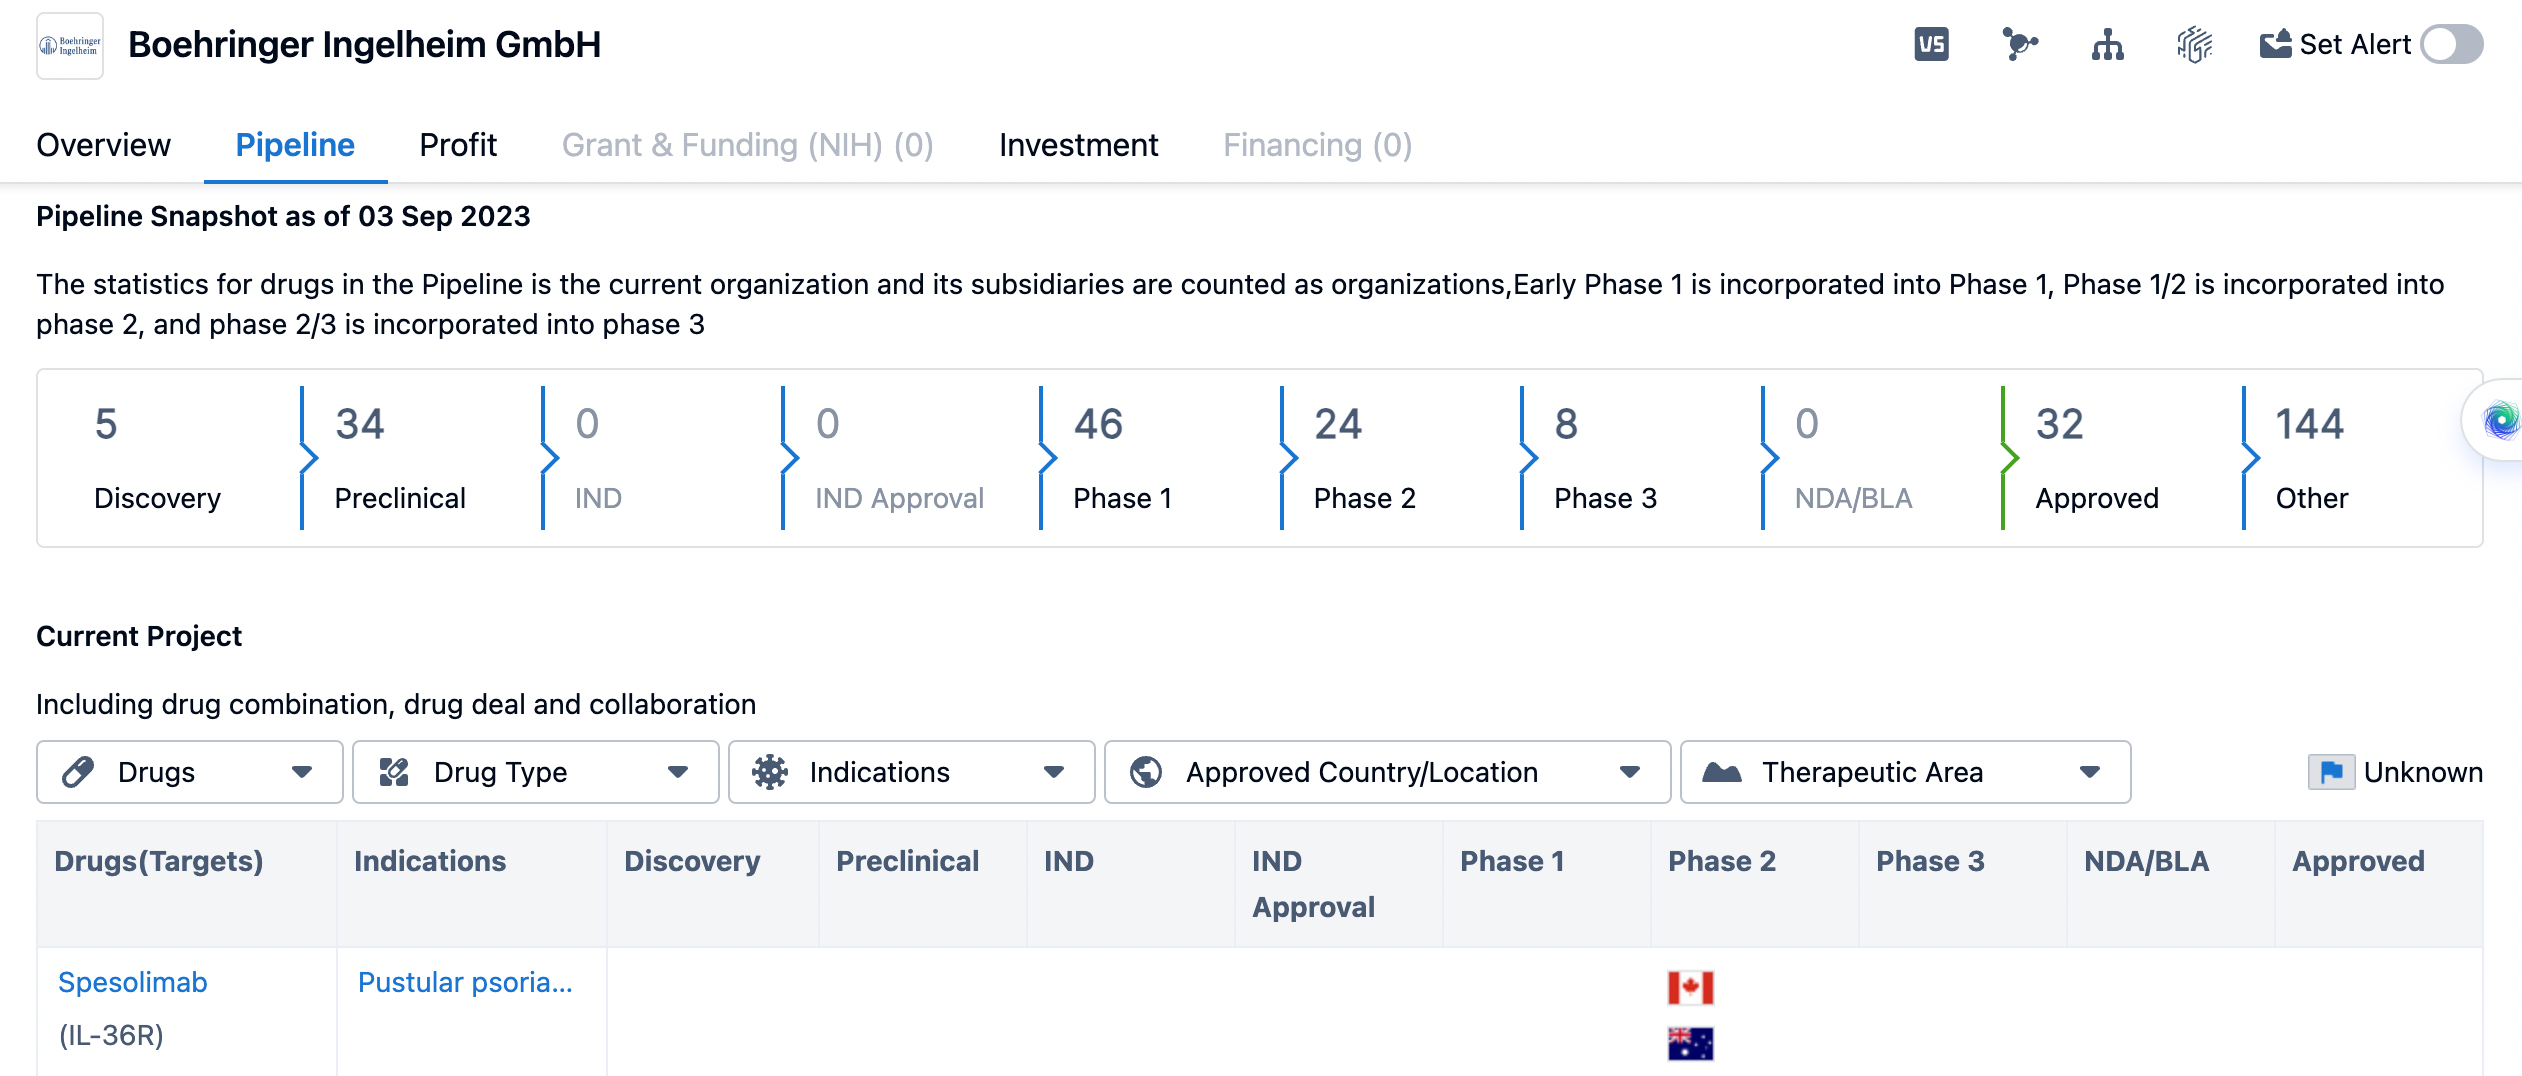This screenshot has height=1076, width=2522.
Task: Open the Drug Type dropdown
Action: [535, 772]
